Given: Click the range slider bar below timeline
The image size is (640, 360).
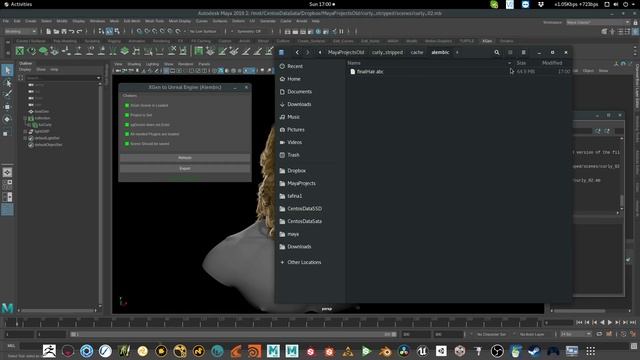Looking at the screenshot, I should point(233,334).
